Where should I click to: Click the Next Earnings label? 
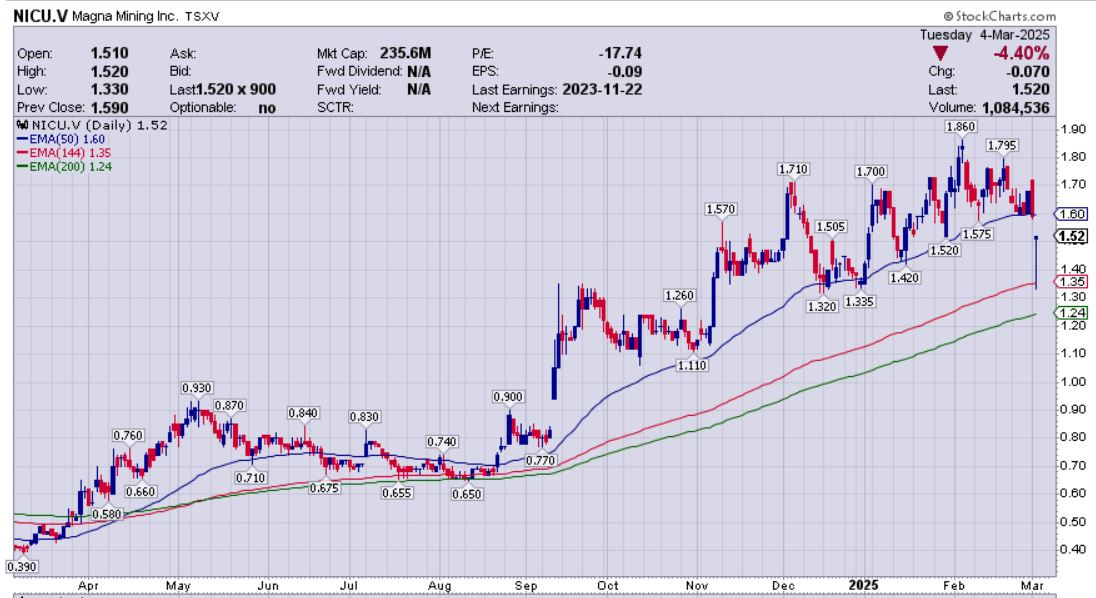point(515,108)
